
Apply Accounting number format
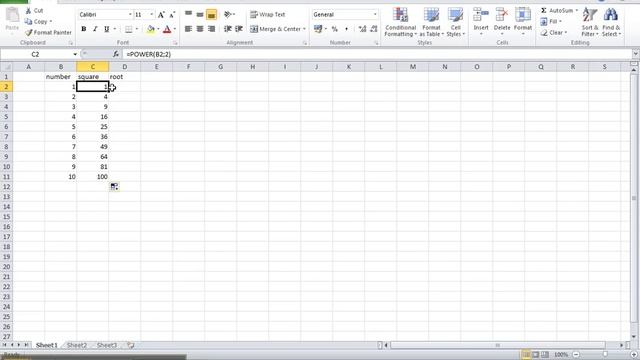[x=318, y=29]
